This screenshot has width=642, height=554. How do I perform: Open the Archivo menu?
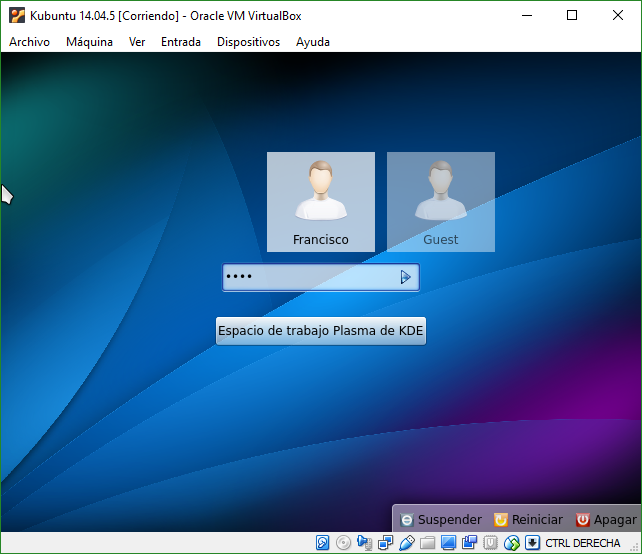pos(29,42)
